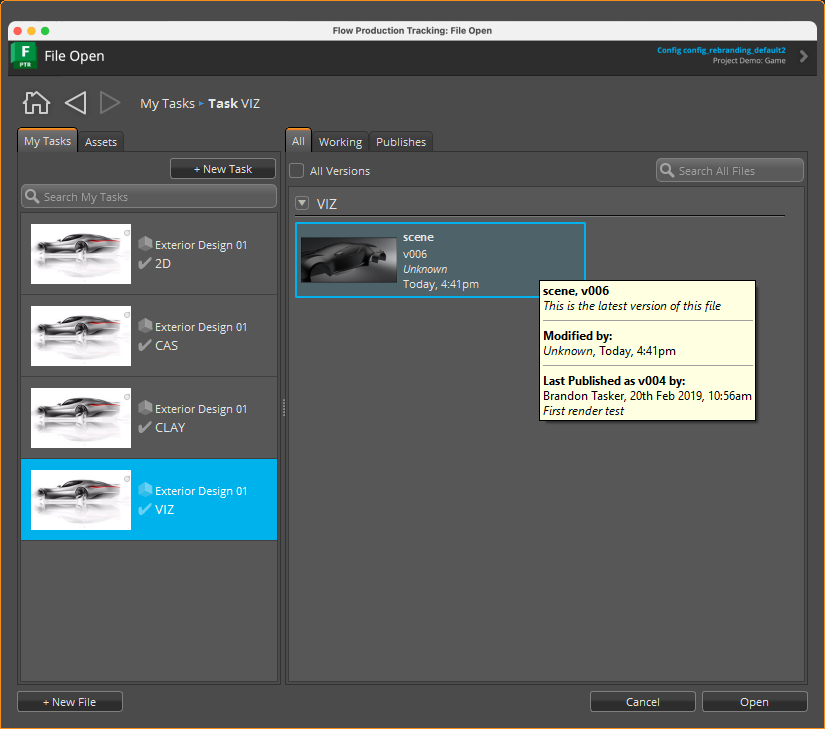Click the 'scene' file name label
The width and height of the screenshot is (825, 729).
tap(418, 237)
